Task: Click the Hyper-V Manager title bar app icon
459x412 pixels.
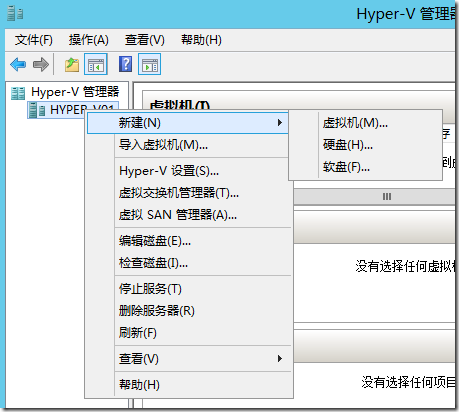Action: 15,14
